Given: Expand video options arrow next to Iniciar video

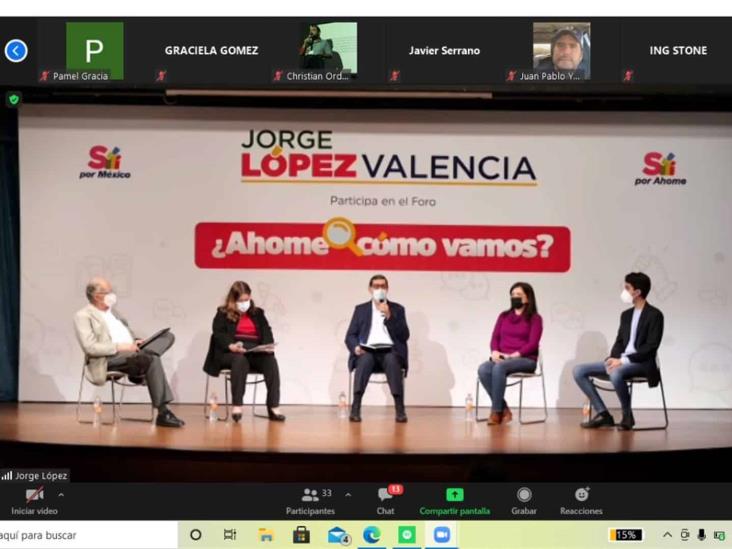Looking at the screenshot, I should (61, 494).
